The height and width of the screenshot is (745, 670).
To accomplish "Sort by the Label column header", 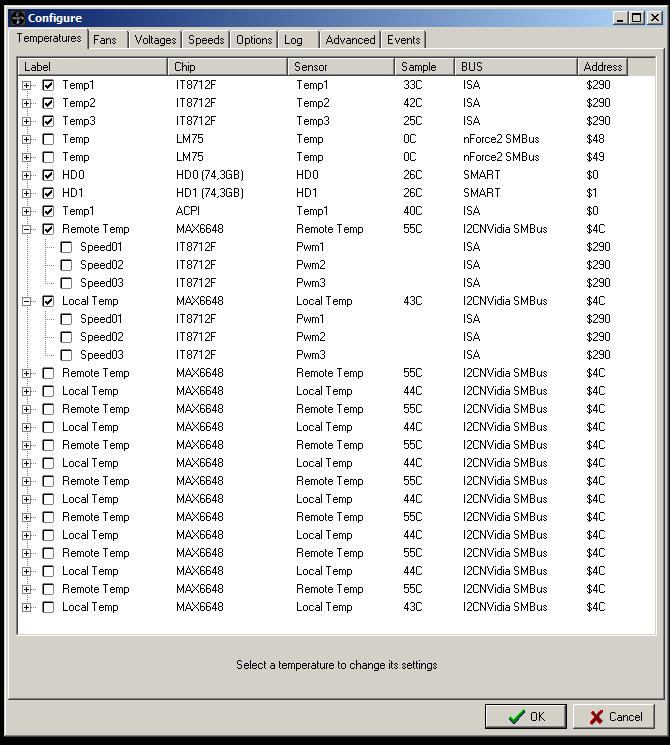I will [93, 67].
